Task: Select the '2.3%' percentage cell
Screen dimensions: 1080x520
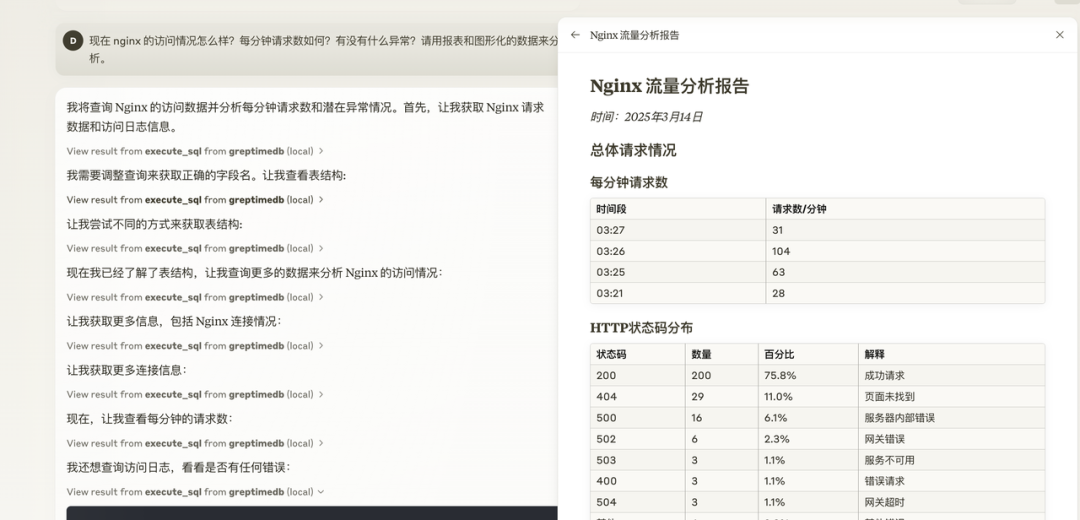Action: 808,439
